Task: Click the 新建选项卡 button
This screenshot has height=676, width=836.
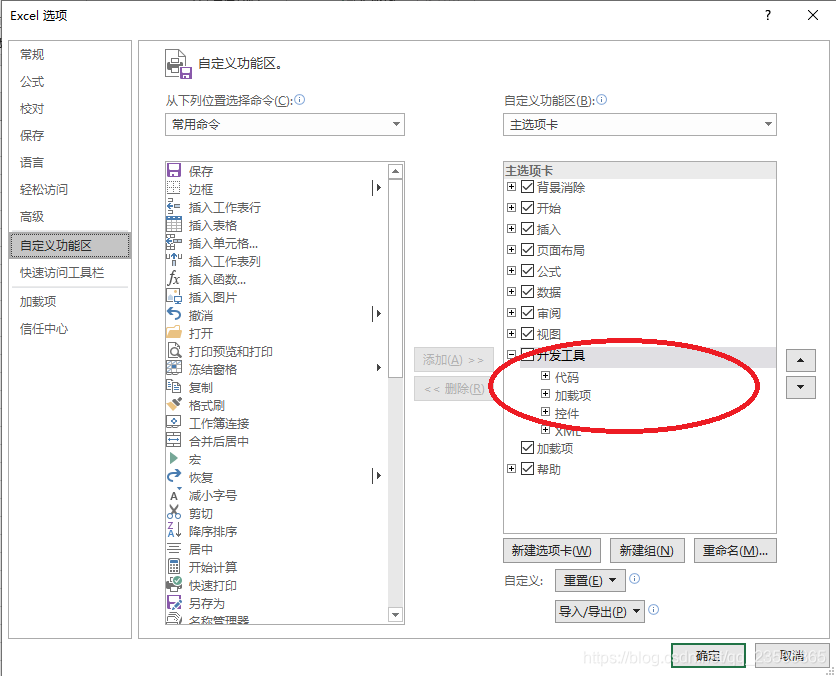Action: point(552,551)
